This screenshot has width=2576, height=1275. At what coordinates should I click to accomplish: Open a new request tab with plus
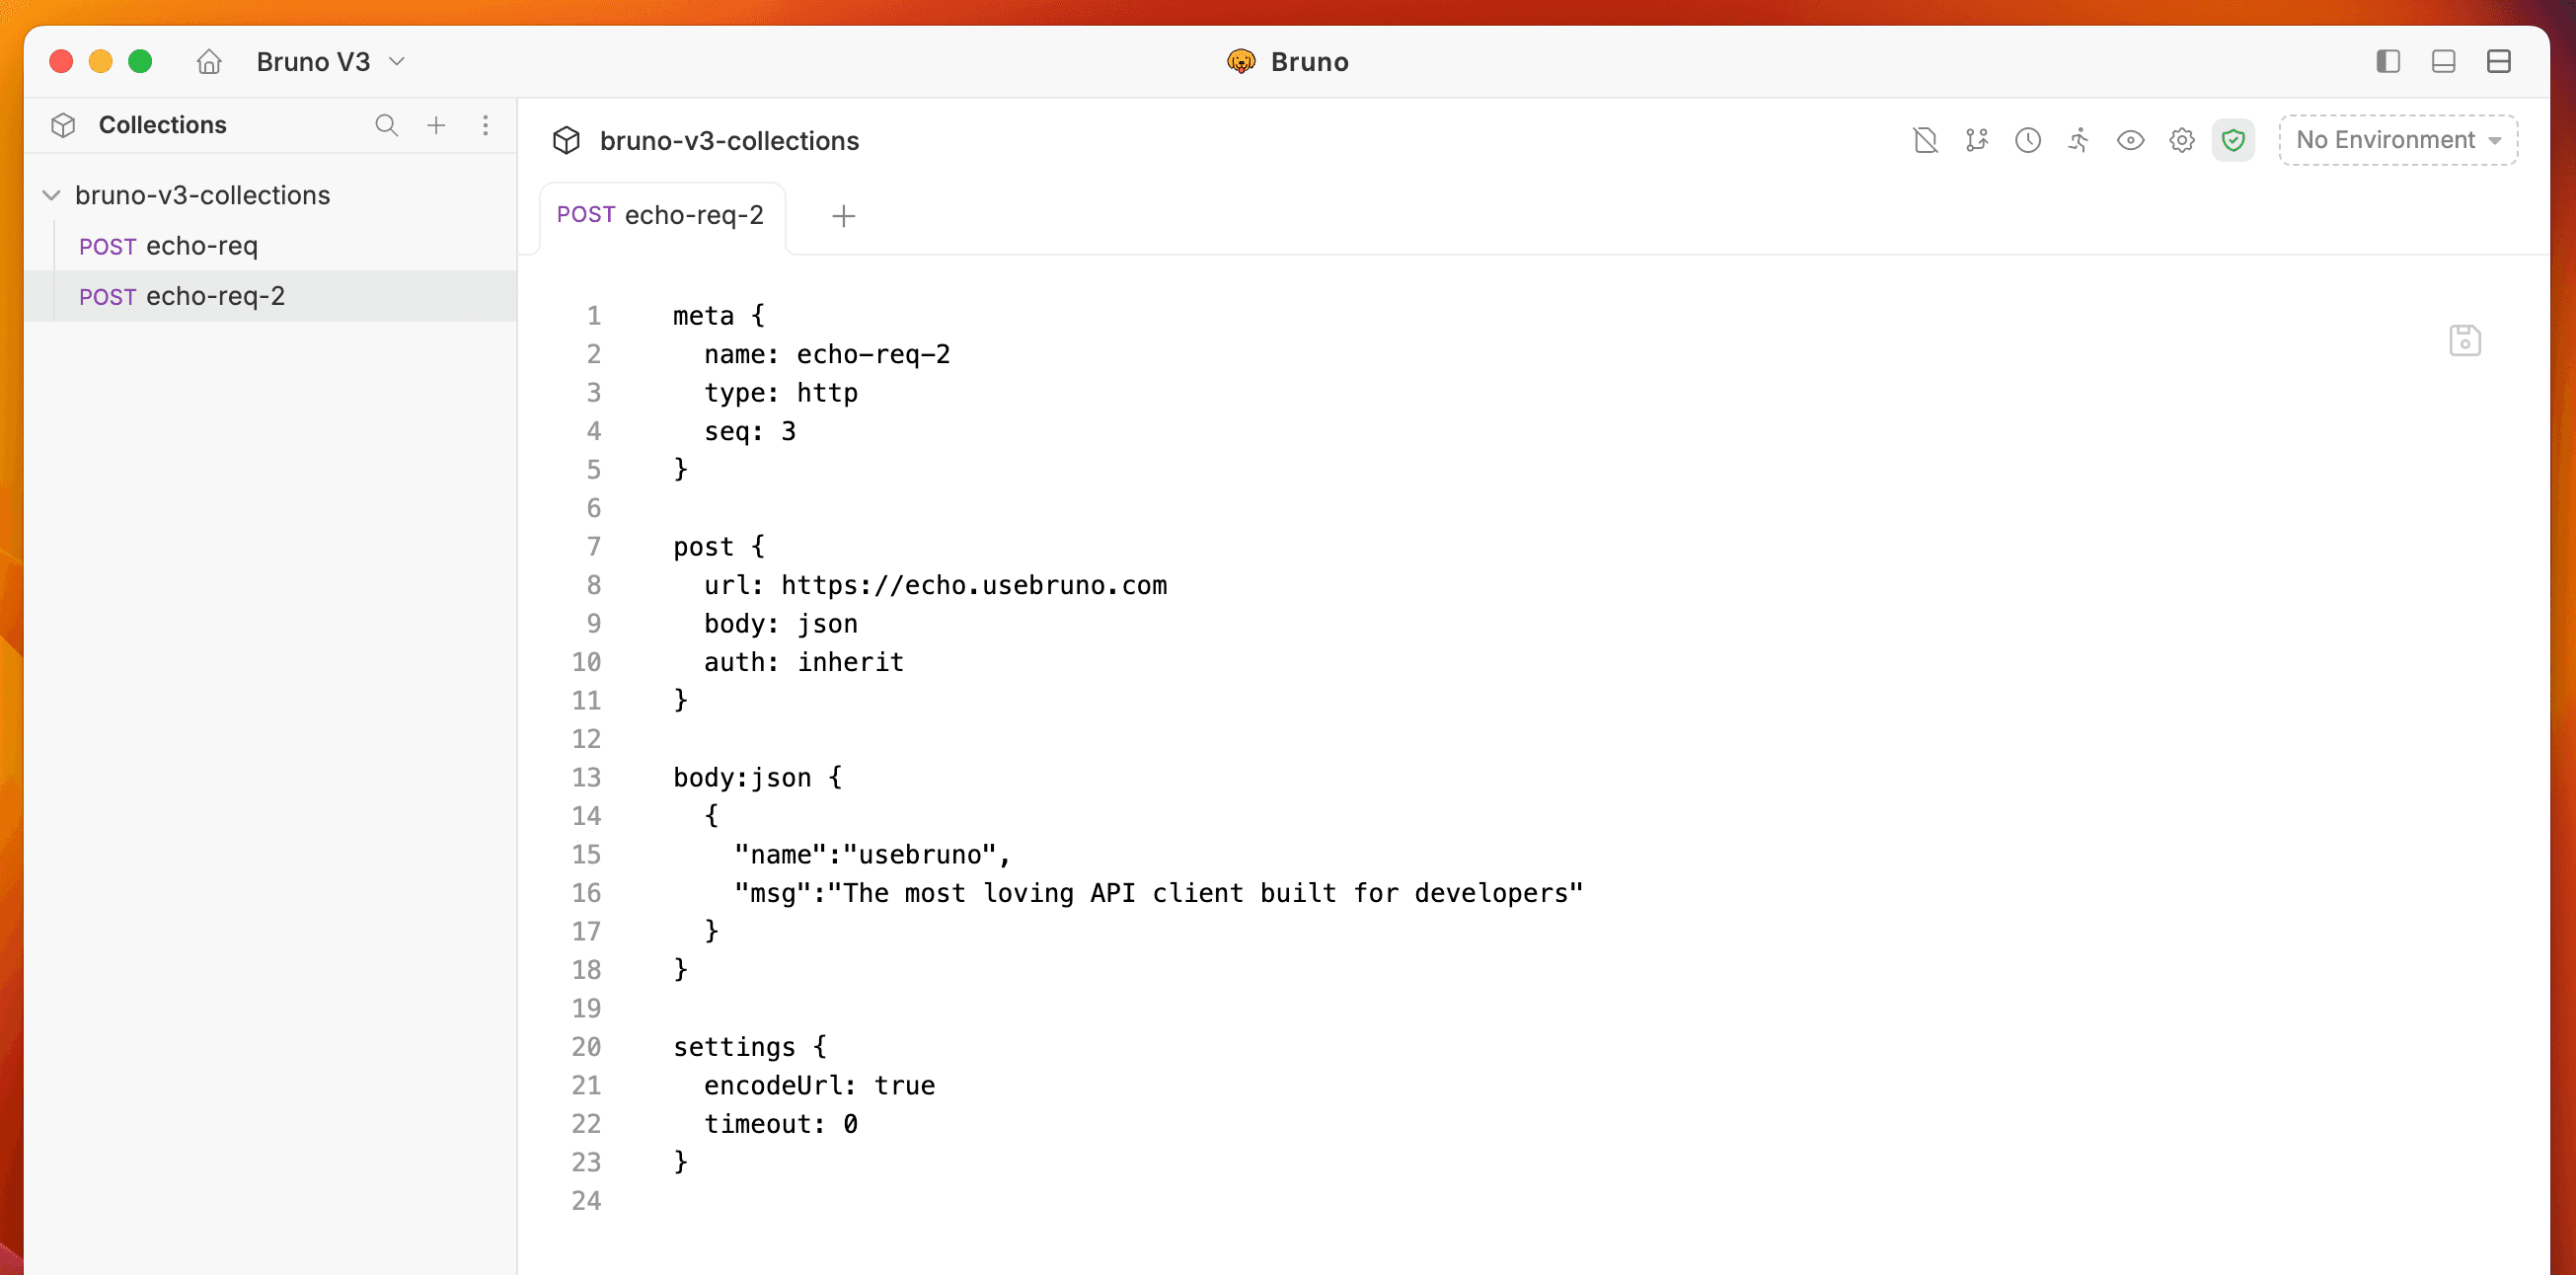(843, 216)
